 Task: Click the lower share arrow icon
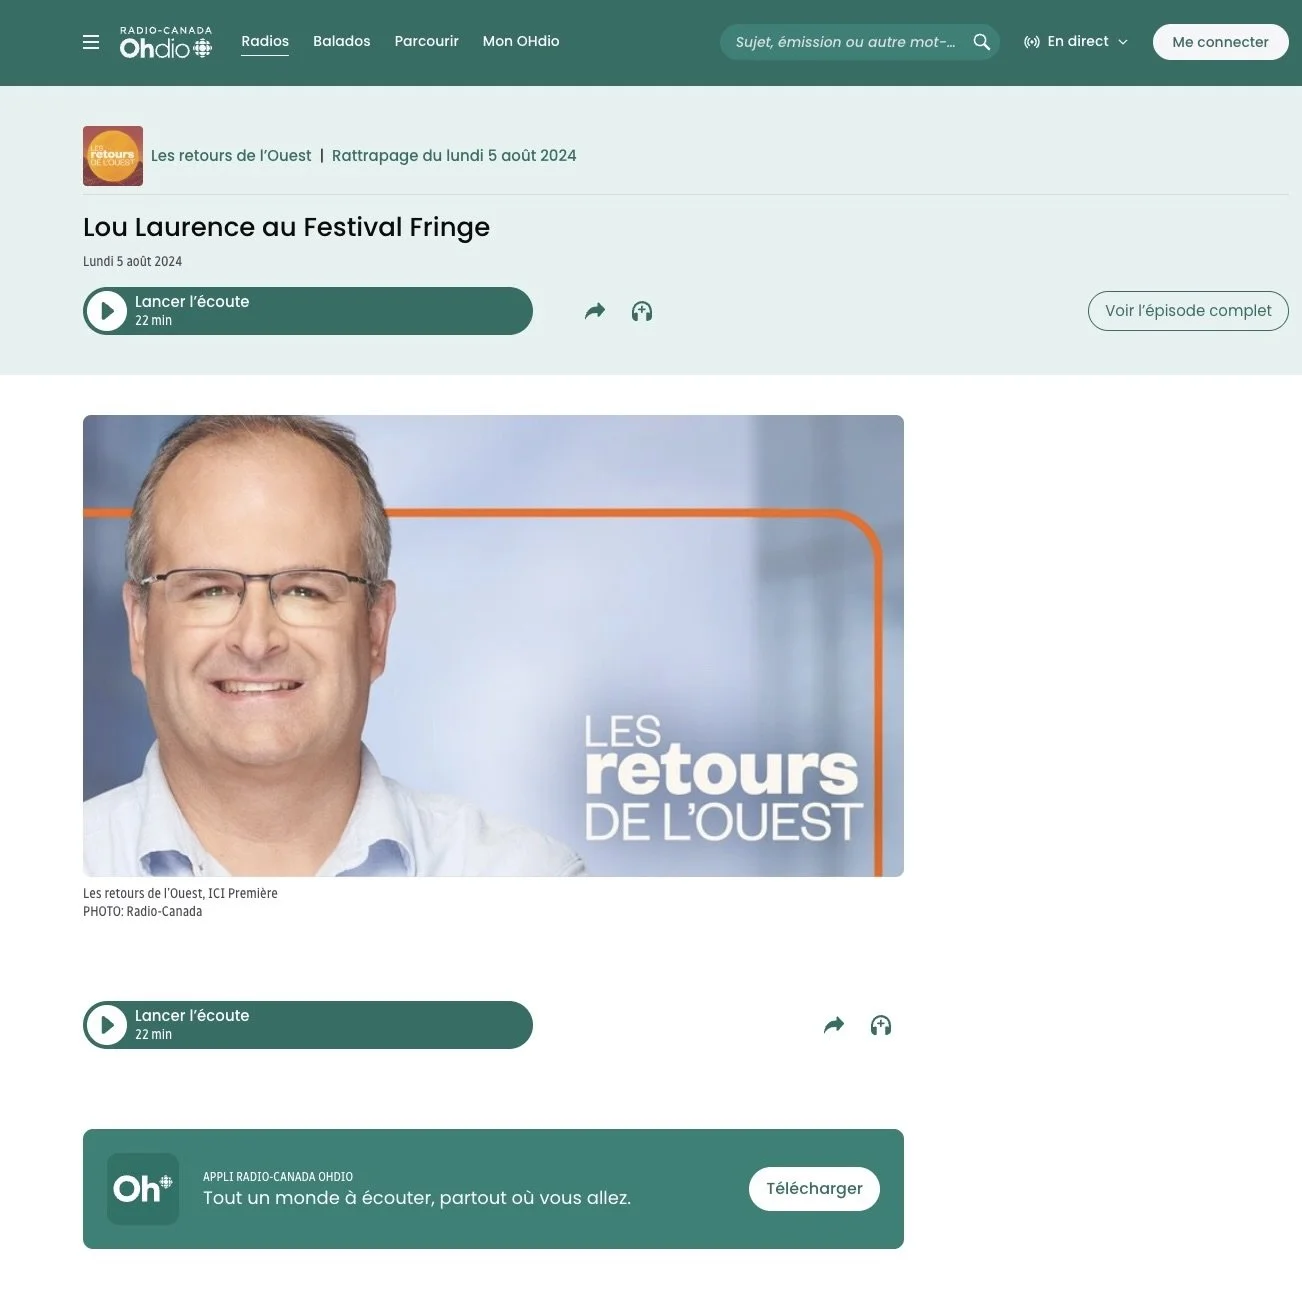(x=834, y=1025)
